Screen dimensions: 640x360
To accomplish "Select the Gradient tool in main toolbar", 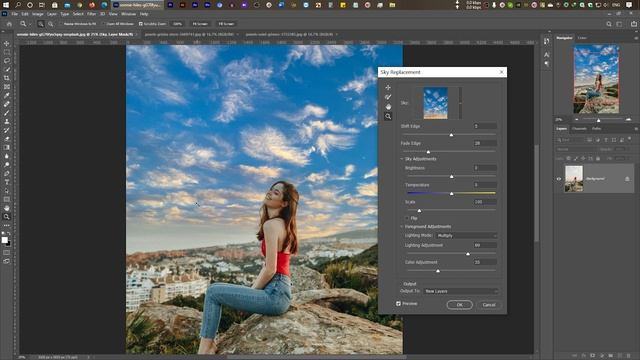I will tap(7, 147).
